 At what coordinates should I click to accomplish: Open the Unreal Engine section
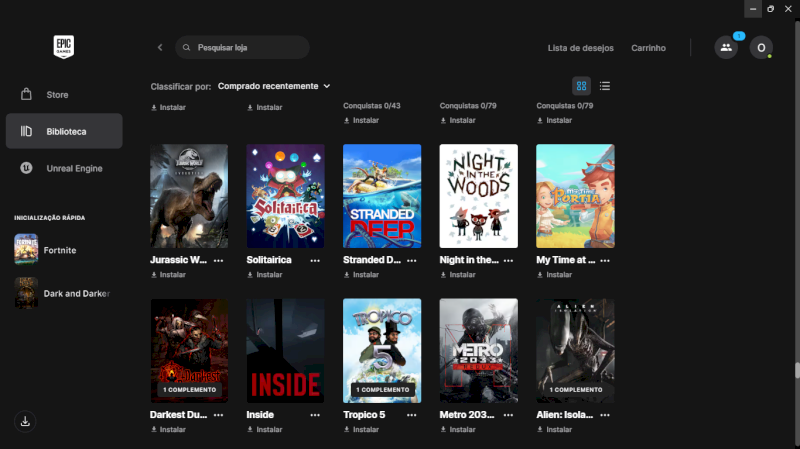coord(64,168)
